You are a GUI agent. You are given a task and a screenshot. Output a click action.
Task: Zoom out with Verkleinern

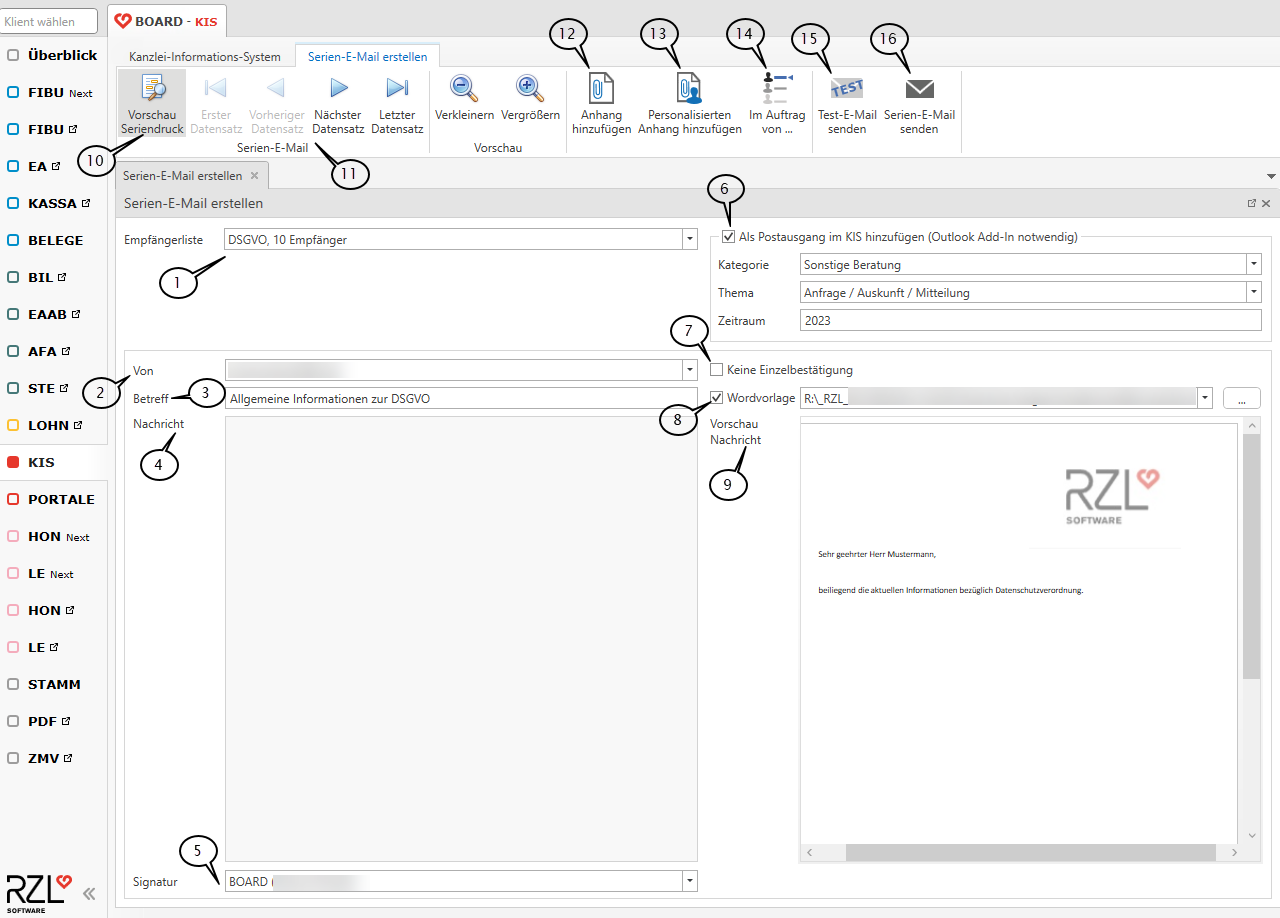[x=464, y=90]
